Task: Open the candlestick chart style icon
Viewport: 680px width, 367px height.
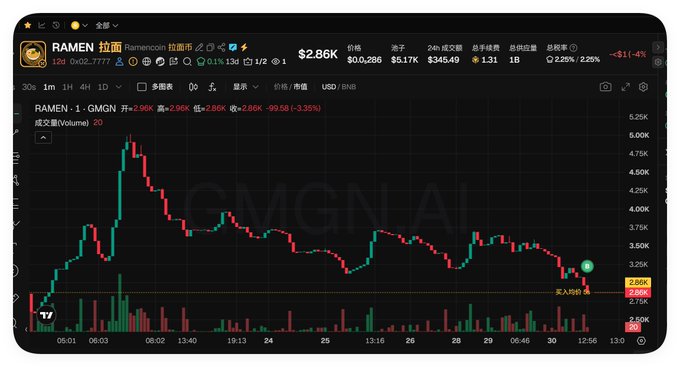Action: pyautogui.click(x=193, y=87)
